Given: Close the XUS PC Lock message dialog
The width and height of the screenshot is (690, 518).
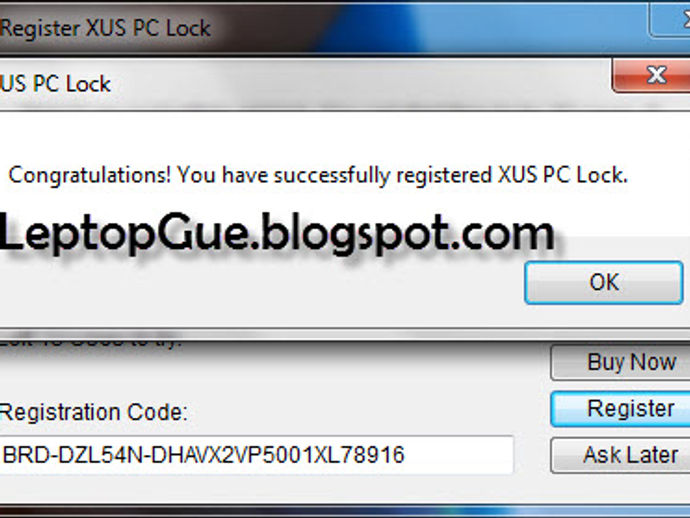Looking at the screenshot, I should (651, 75).
